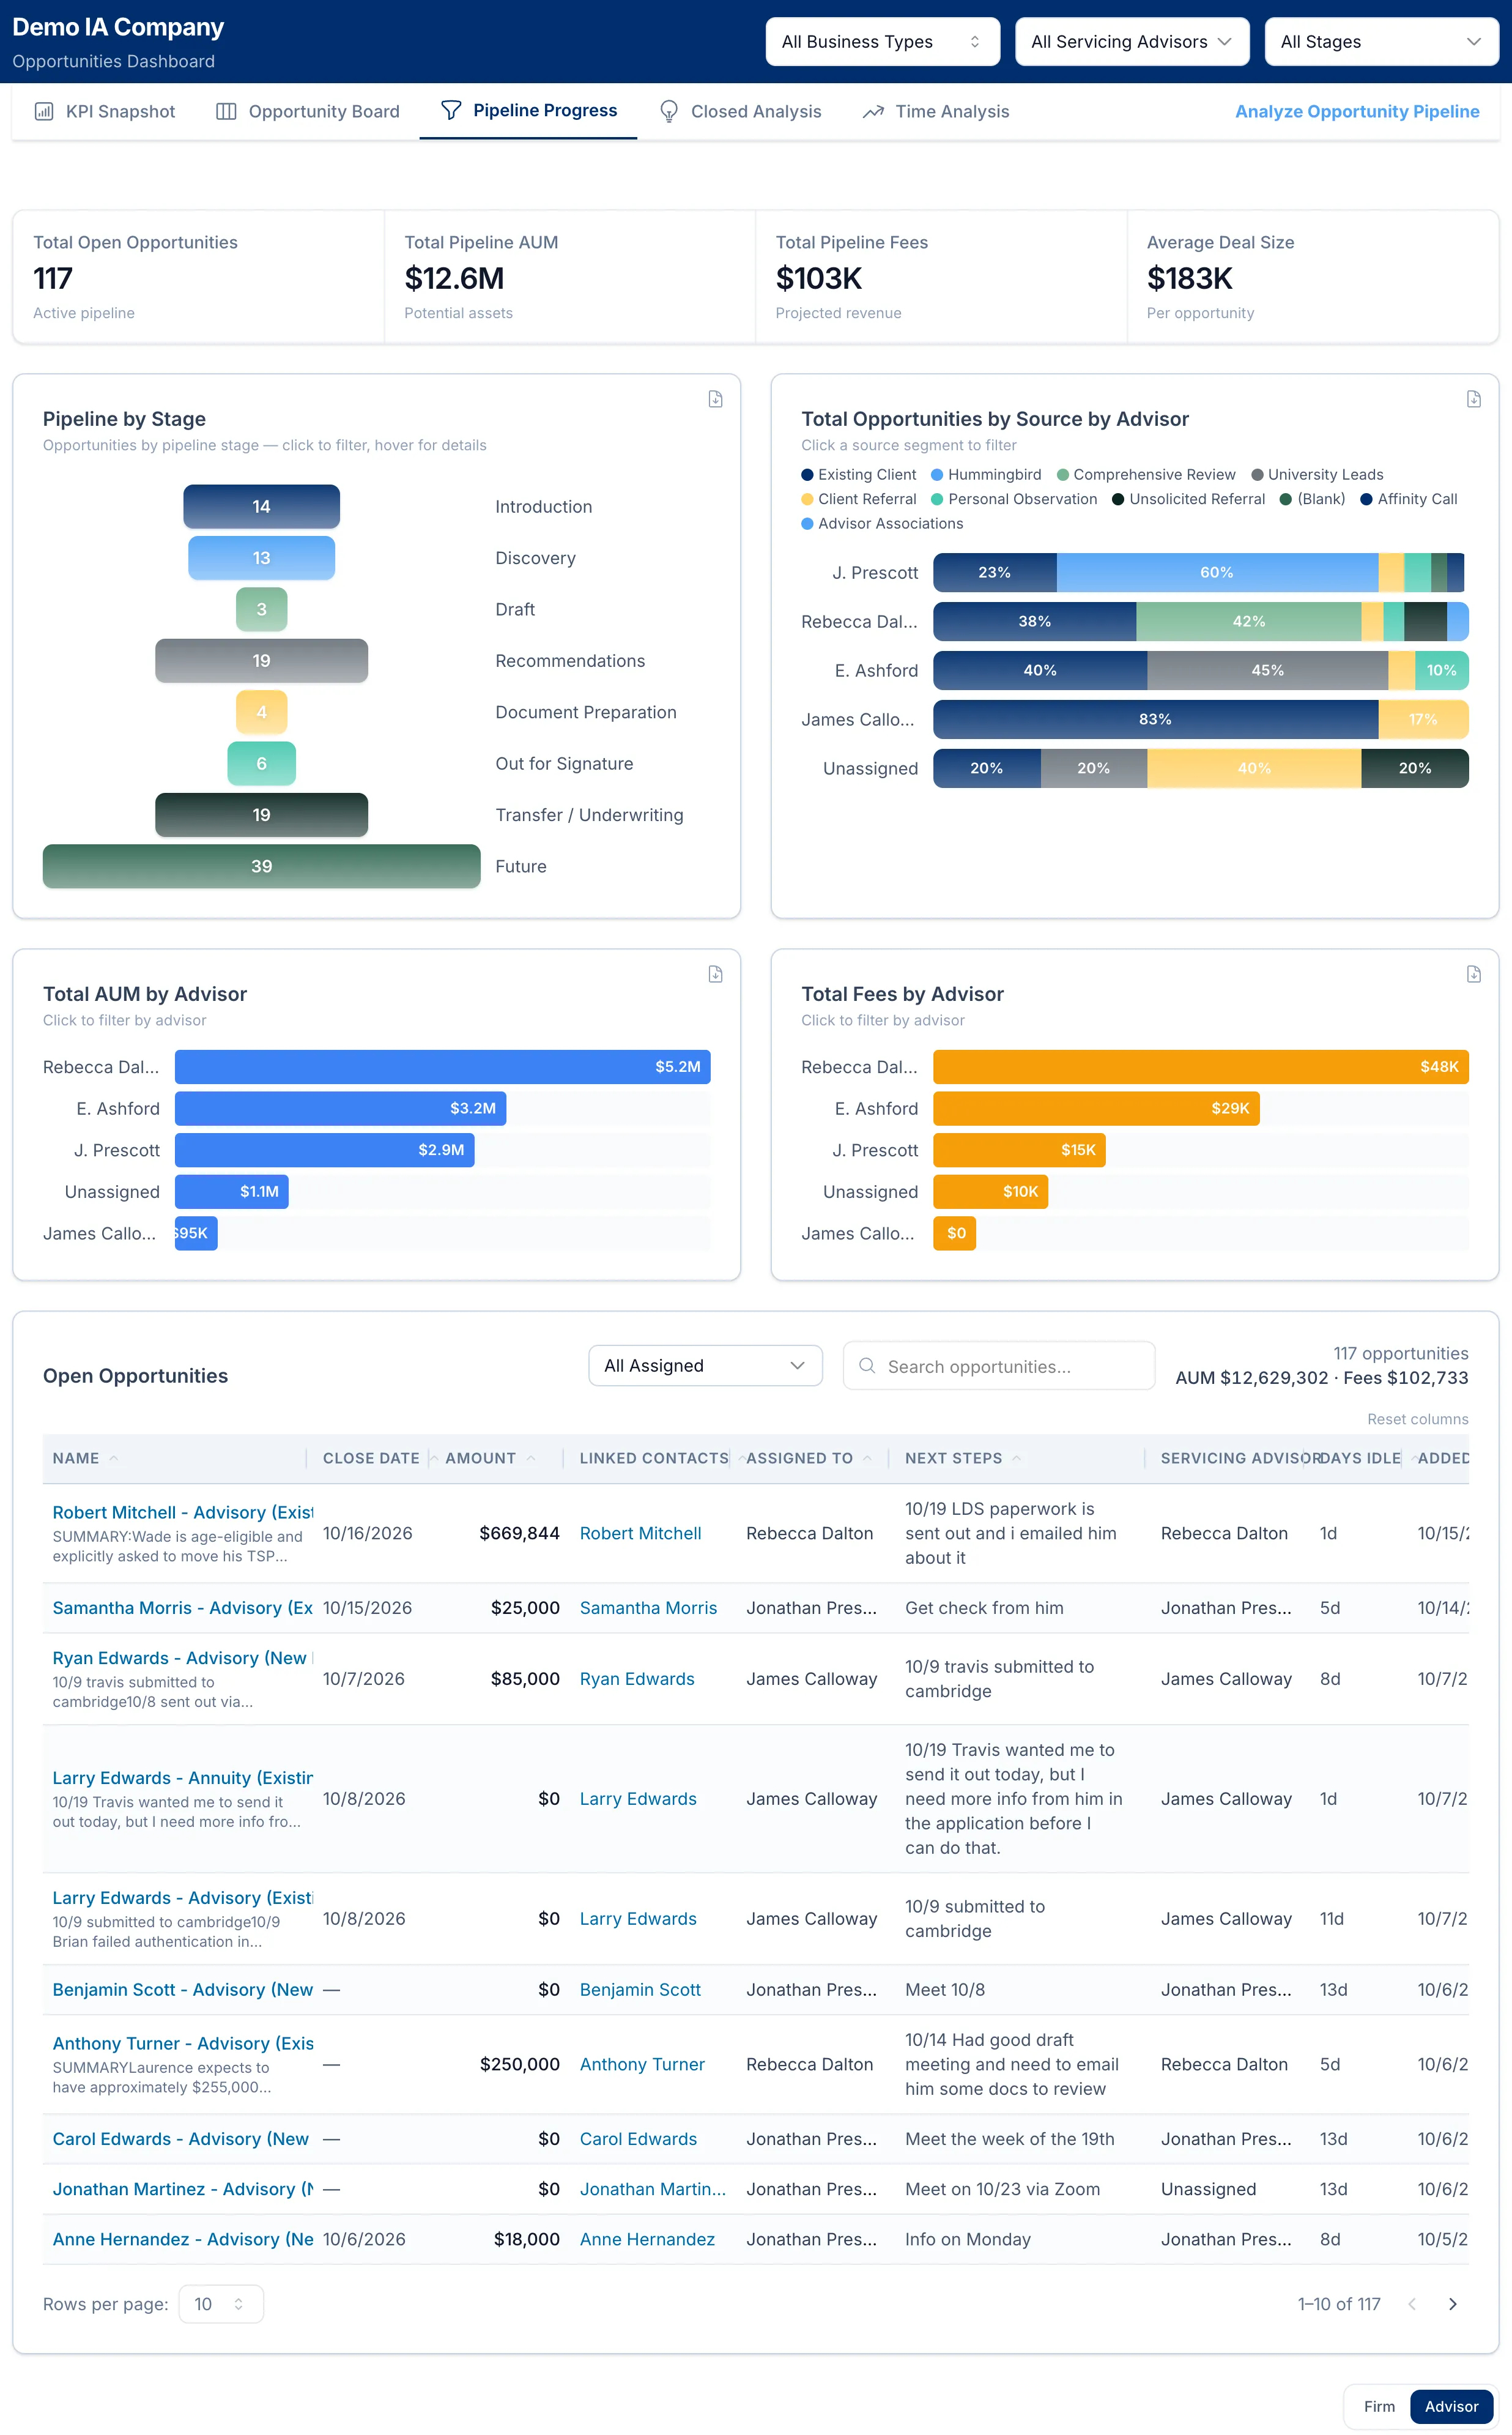Click Analyze Opportunity Pipeline link
Viewport: 1512px width, 2435px height.
(x=1357, y=111)
